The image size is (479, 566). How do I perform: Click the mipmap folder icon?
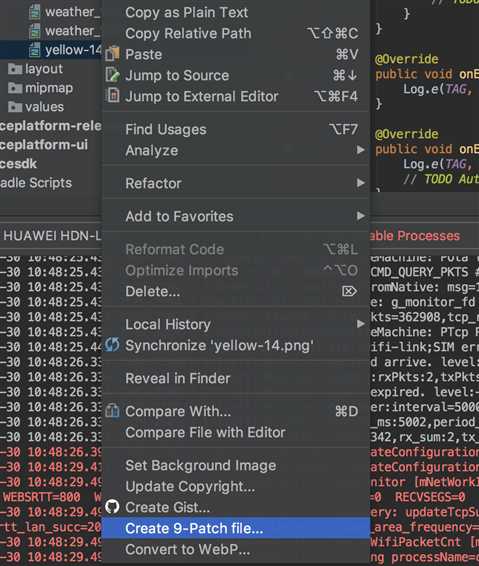click(x=15, y=88)
